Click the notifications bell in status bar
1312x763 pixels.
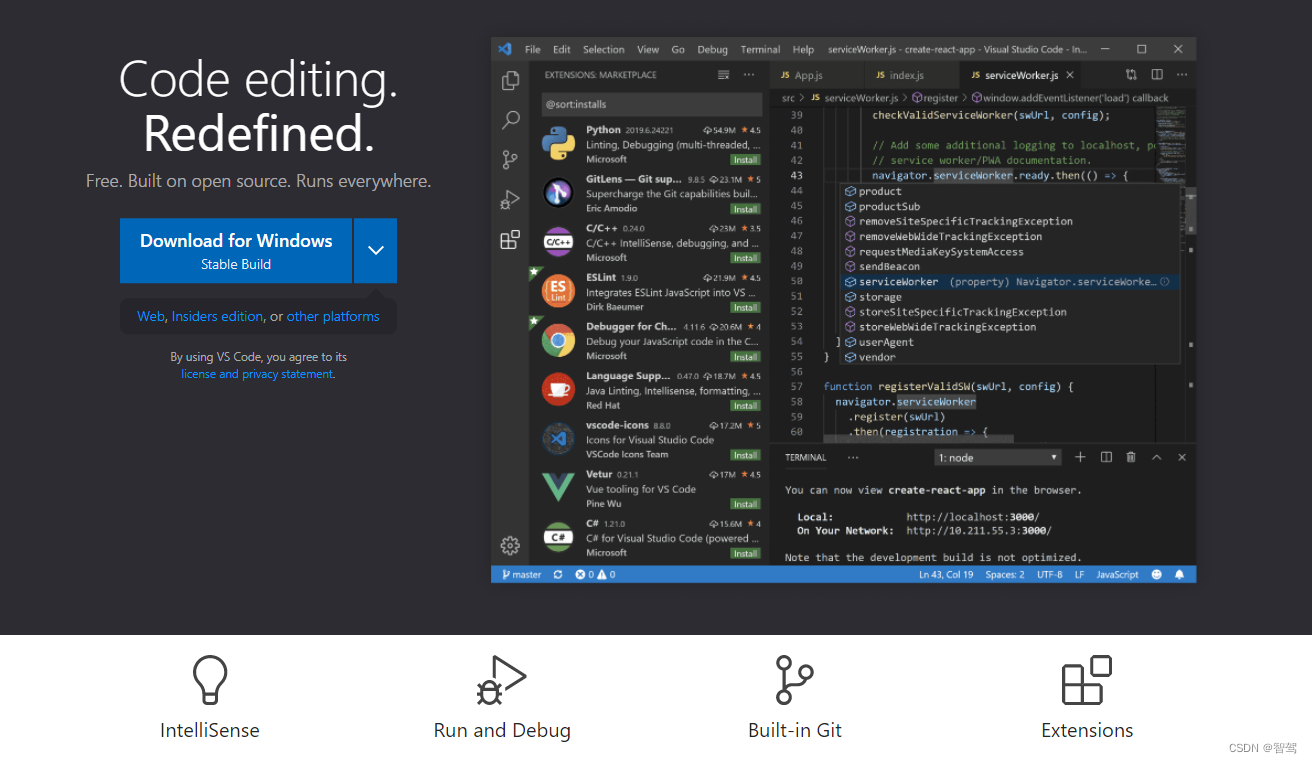point(1180,575)
